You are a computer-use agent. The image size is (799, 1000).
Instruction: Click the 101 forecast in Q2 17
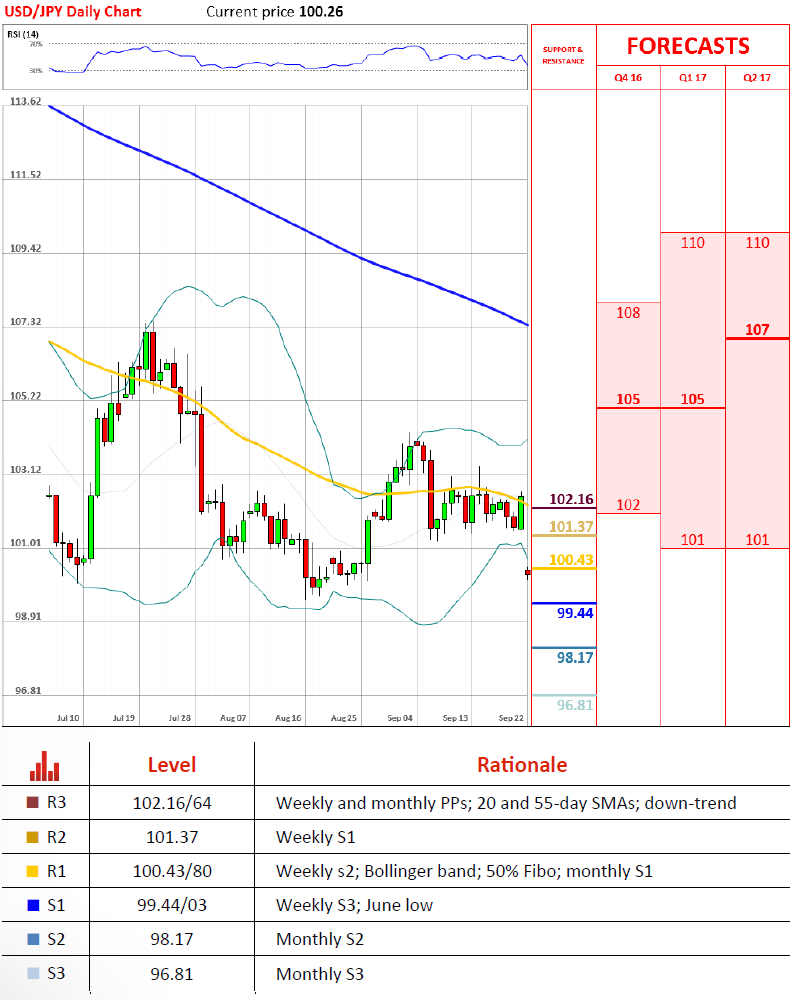(758, 540)
